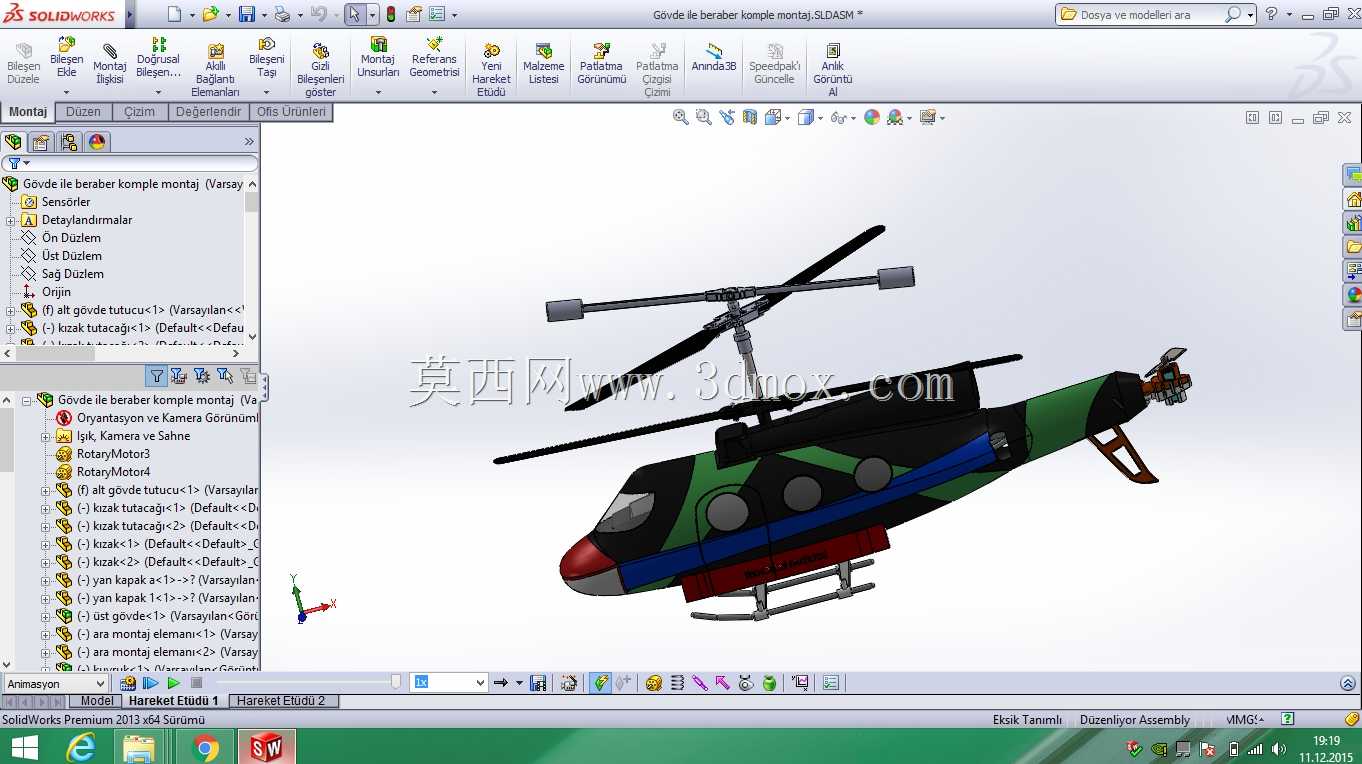This screenshot has height=764, width=1362.
Task: Click the Anında3B tool
Action: coord(714,57)
